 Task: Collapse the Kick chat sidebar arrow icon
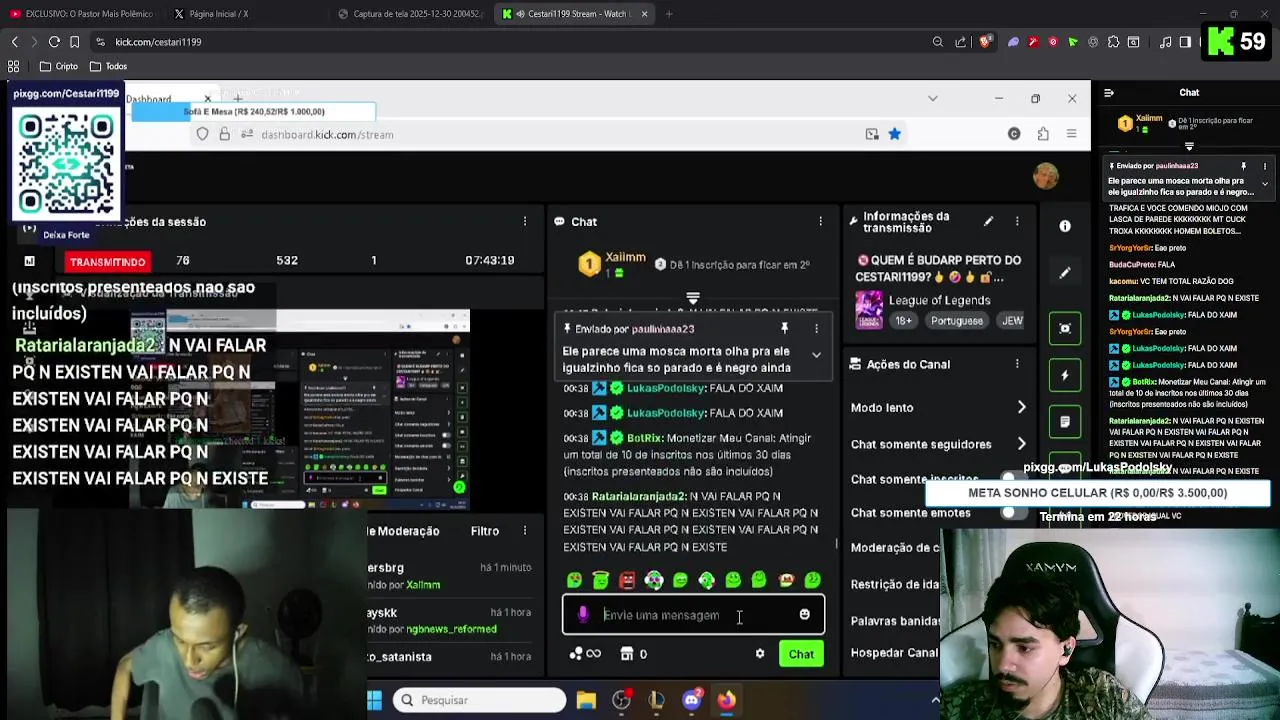pos(1108,93)
